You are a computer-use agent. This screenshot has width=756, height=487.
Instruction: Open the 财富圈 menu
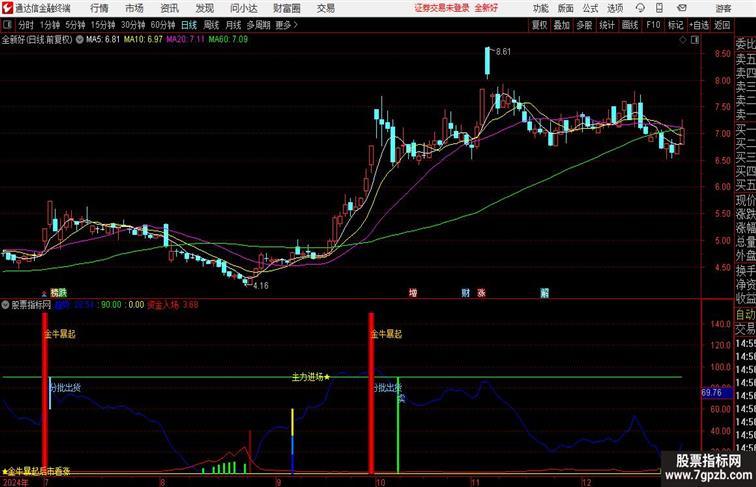coord(287,8)
